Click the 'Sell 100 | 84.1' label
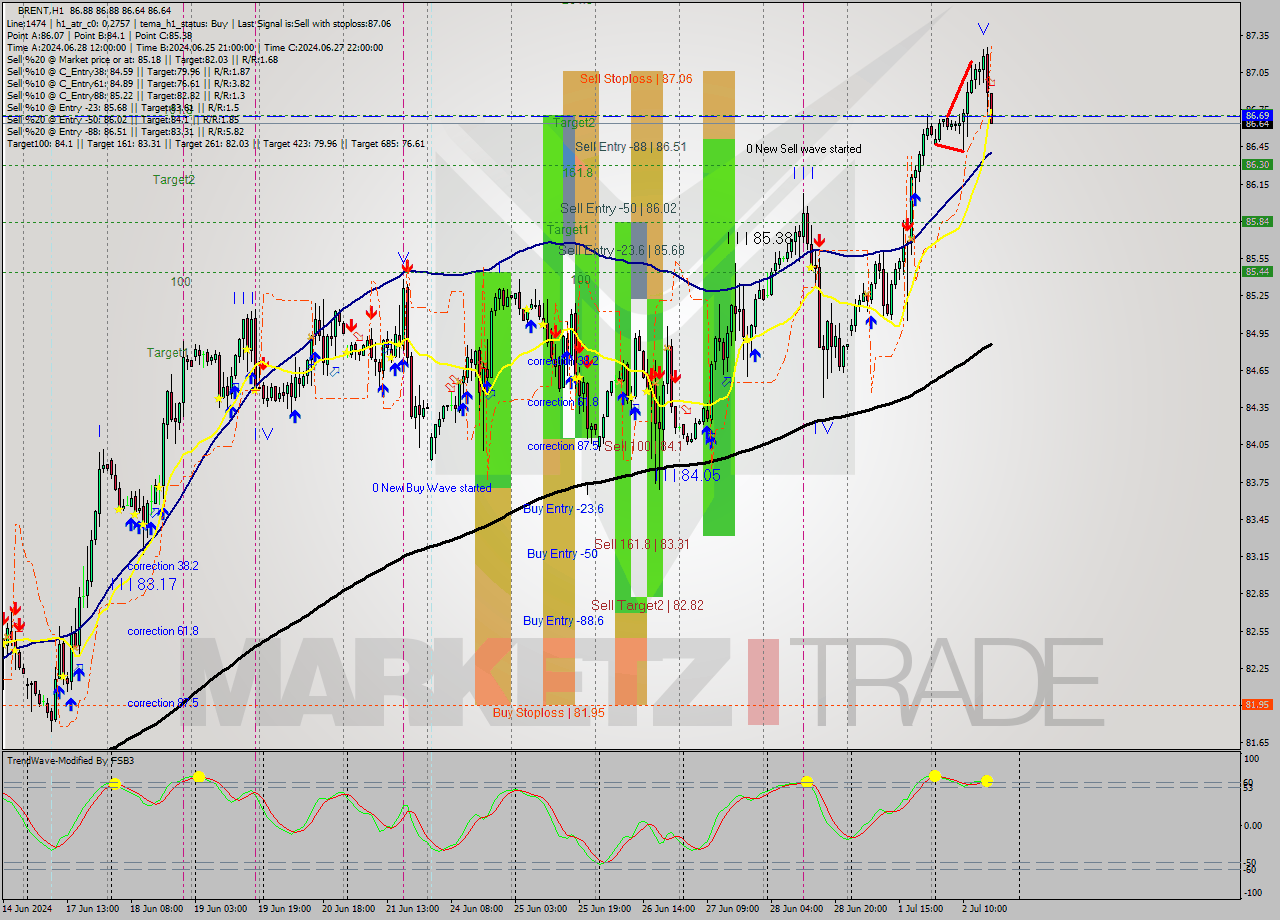Image resolution: width=1280 pixels, height=920 pixels. coord(643,446)
